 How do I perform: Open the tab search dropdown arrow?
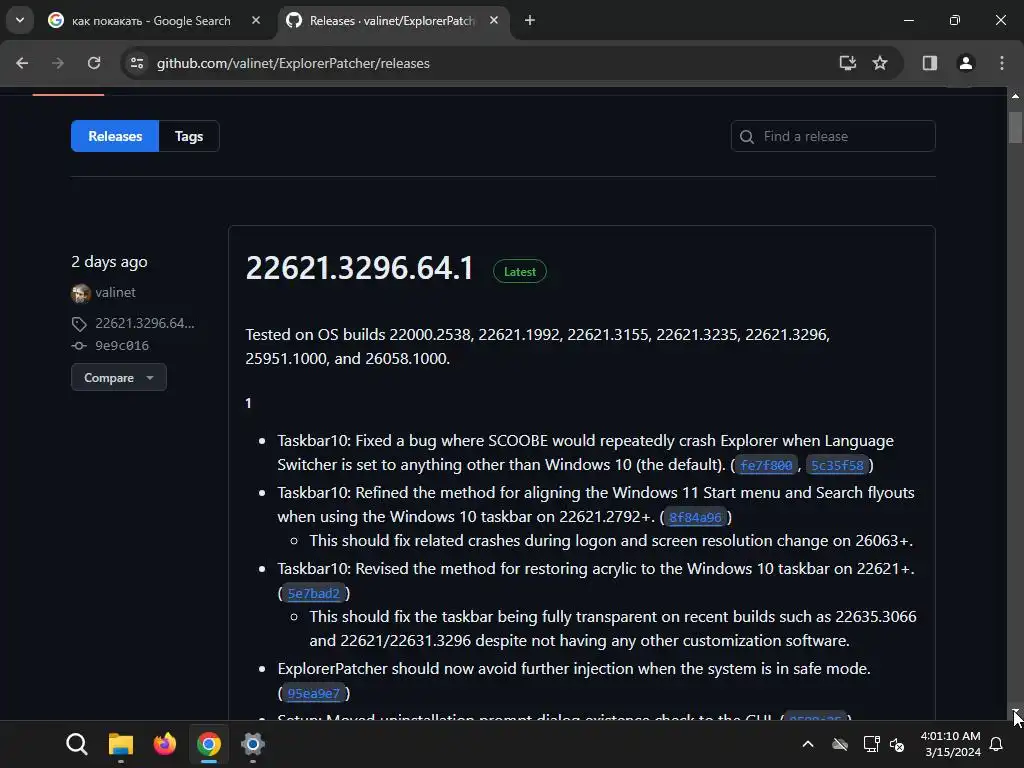(x=20, y=20)
